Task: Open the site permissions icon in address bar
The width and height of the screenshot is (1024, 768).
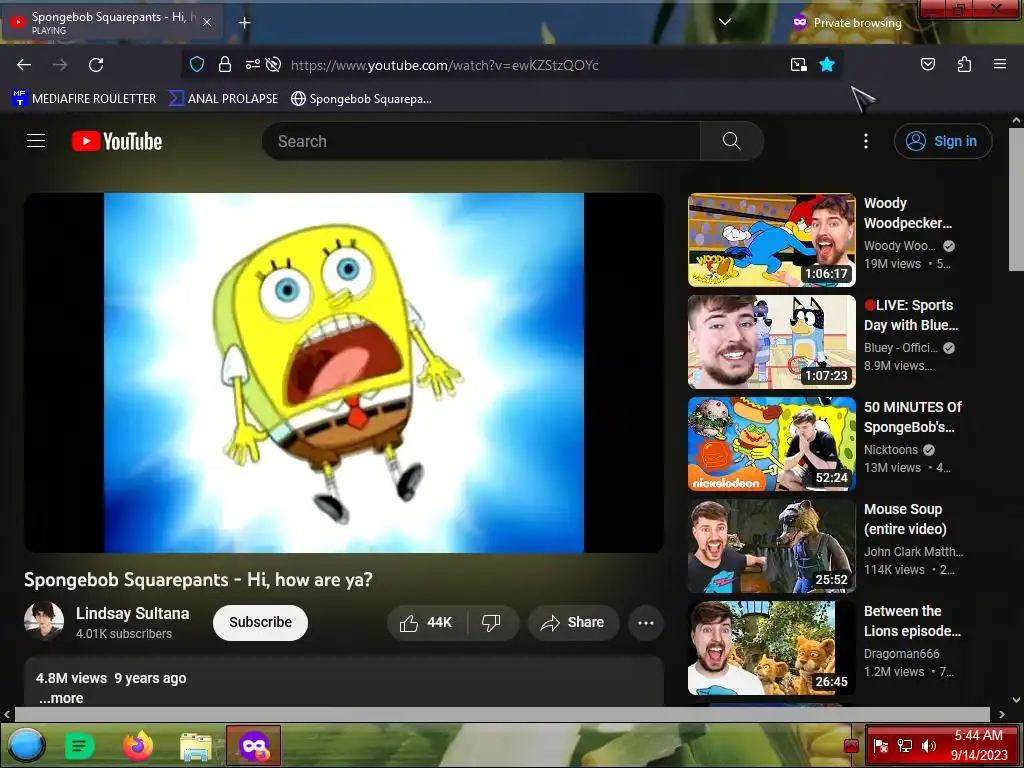Action: (252, 64)
